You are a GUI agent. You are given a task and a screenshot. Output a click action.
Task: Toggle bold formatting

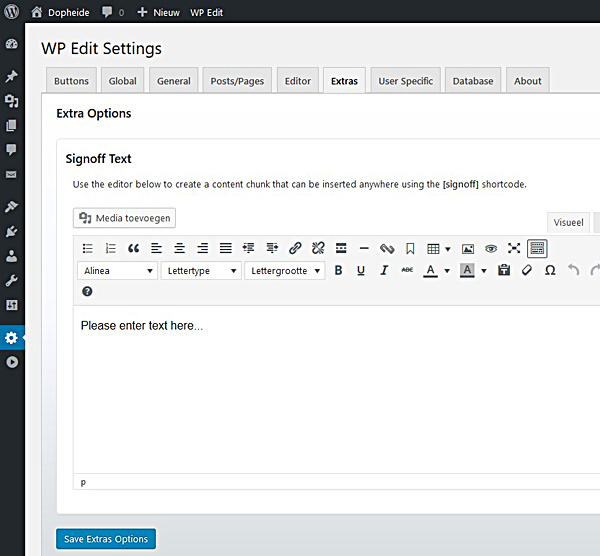(338, 271)
